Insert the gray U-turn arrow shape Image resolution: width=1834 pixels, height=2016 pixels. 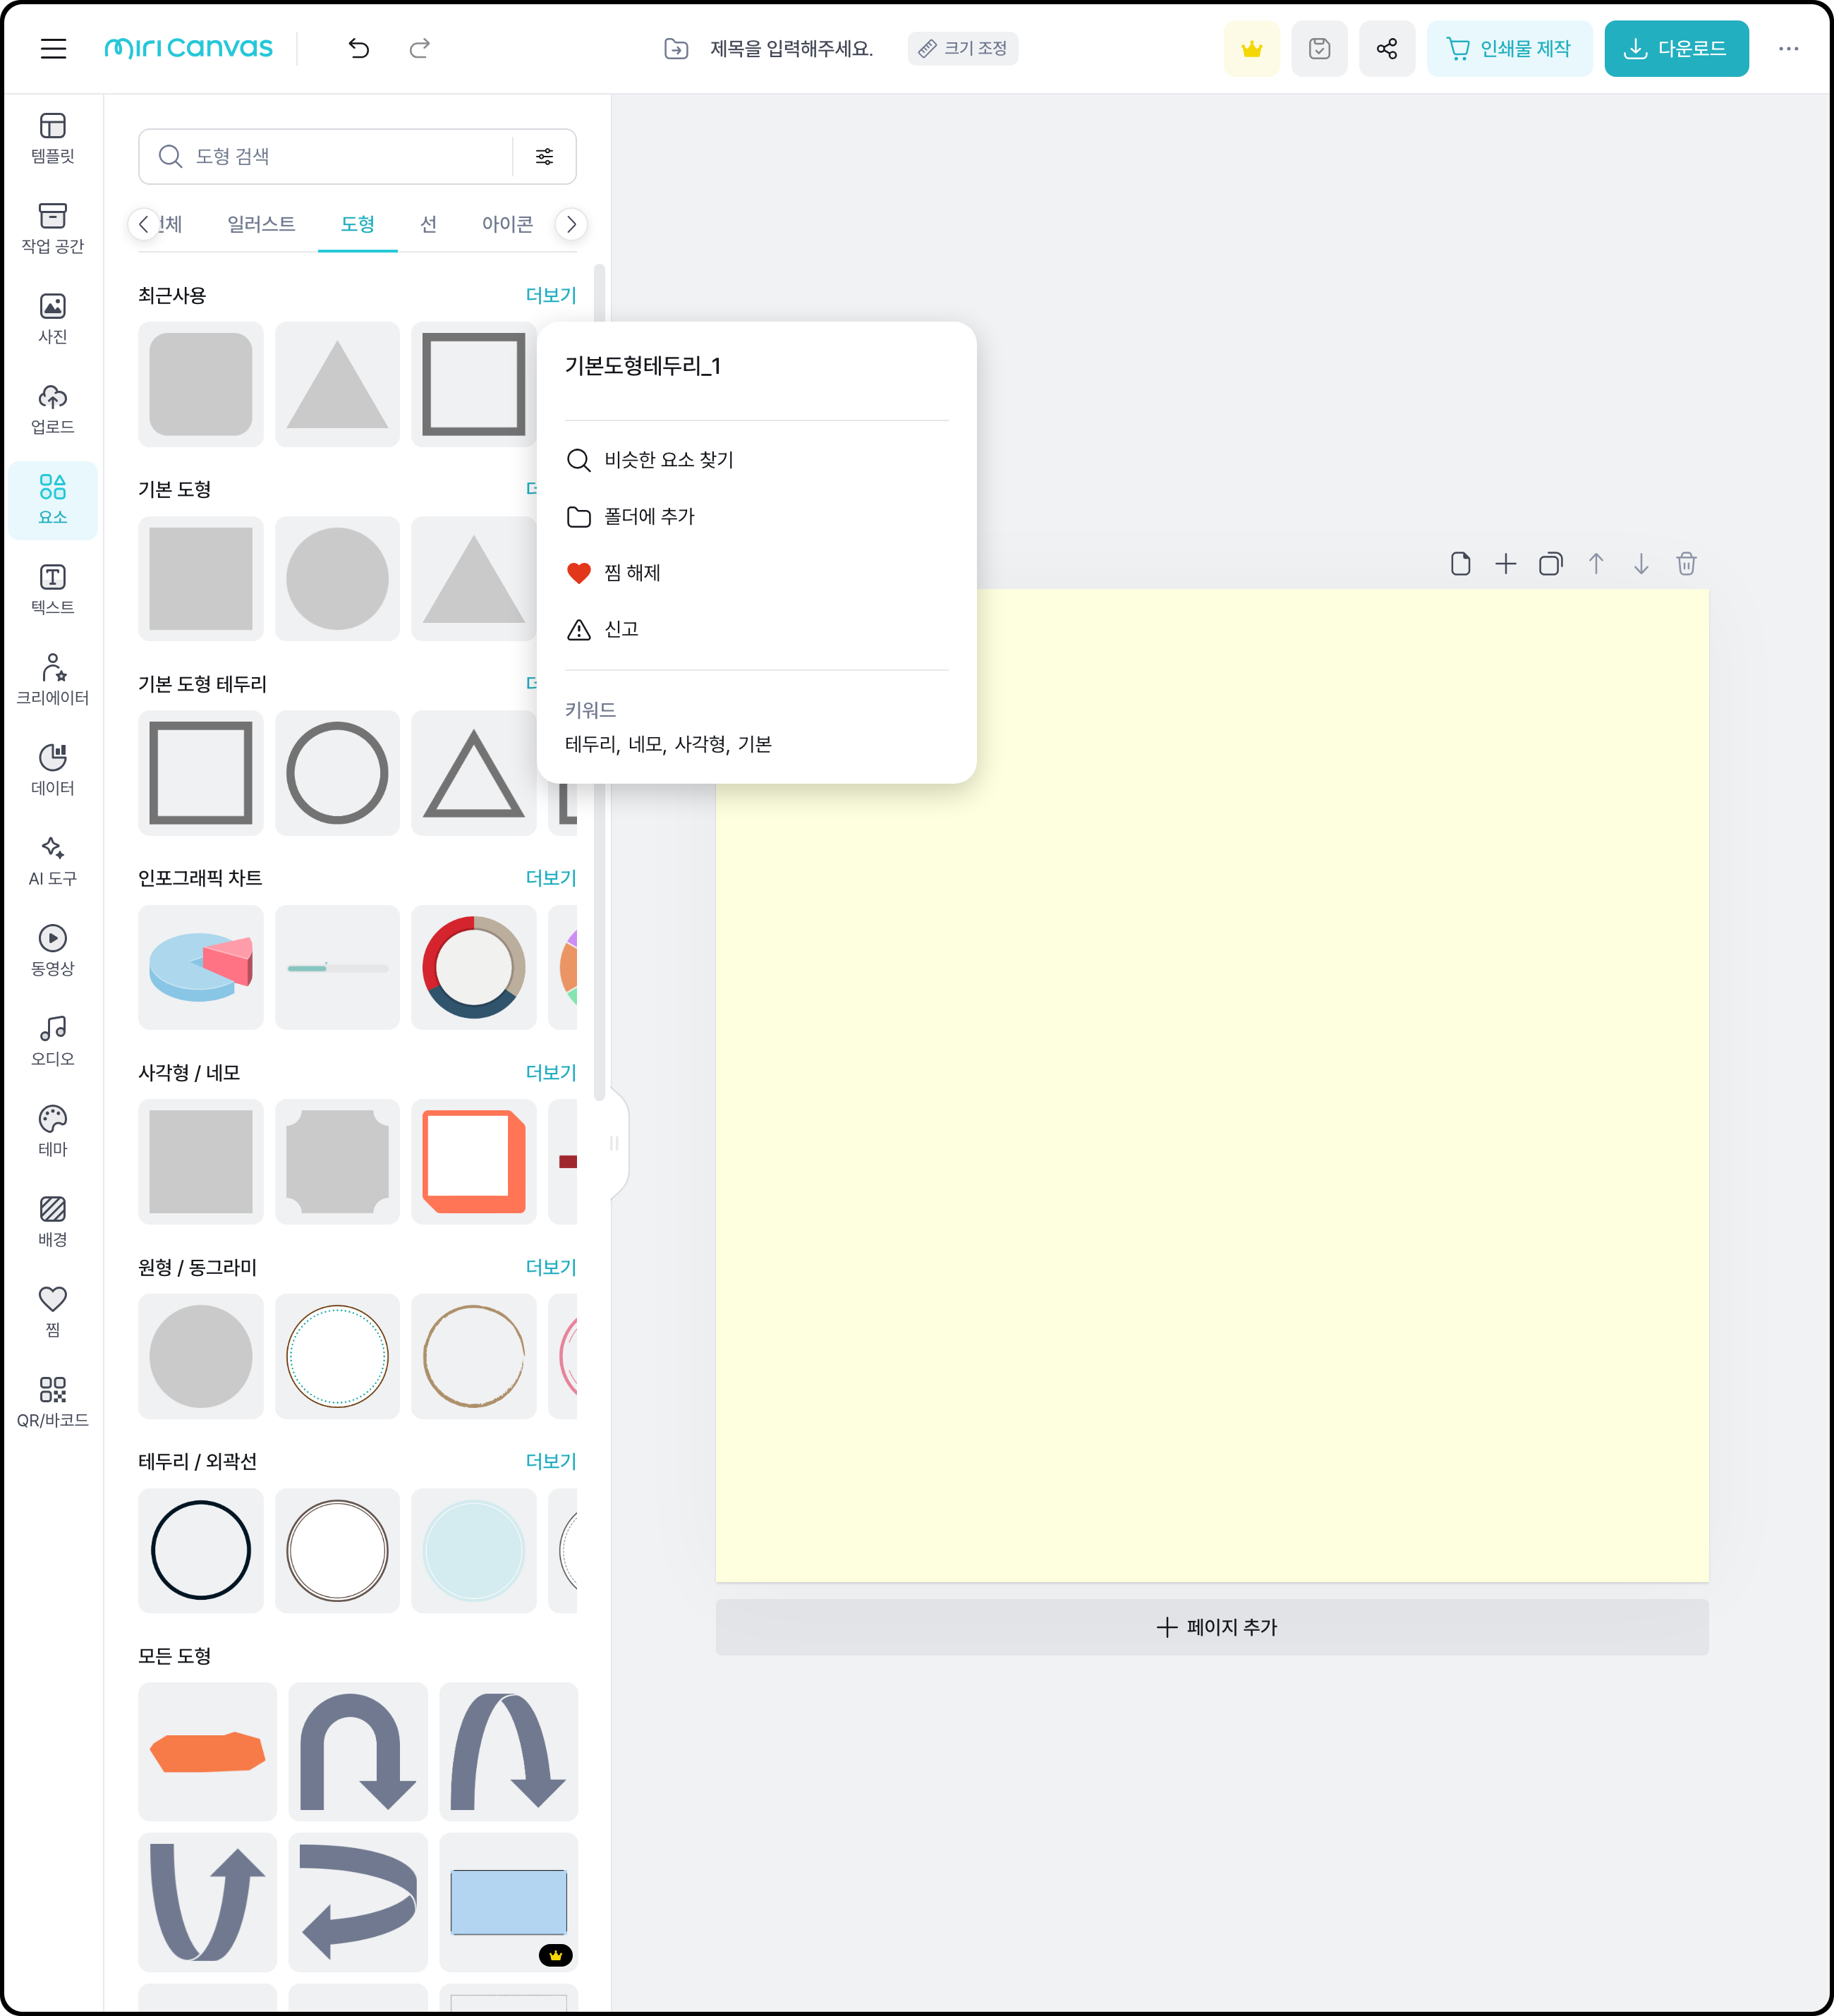[358, 1752]
